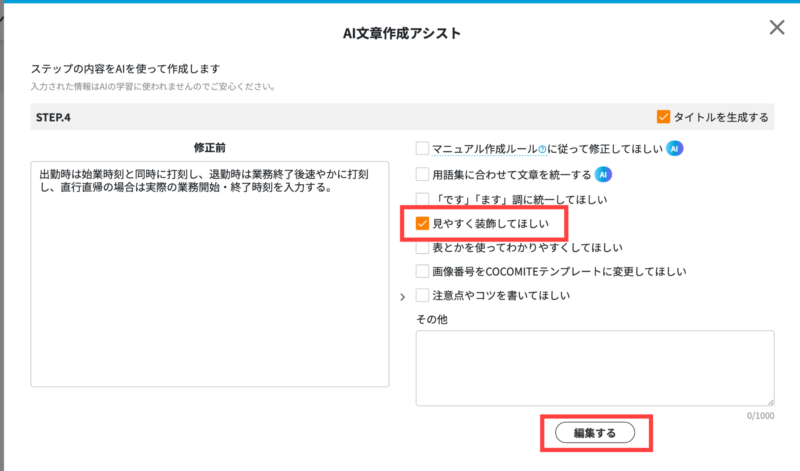The height and width of the screenshot is (471, 800).
Task: Enable 注意点やコツを書いてほしい checkbox
Action: tap(422, 295)
